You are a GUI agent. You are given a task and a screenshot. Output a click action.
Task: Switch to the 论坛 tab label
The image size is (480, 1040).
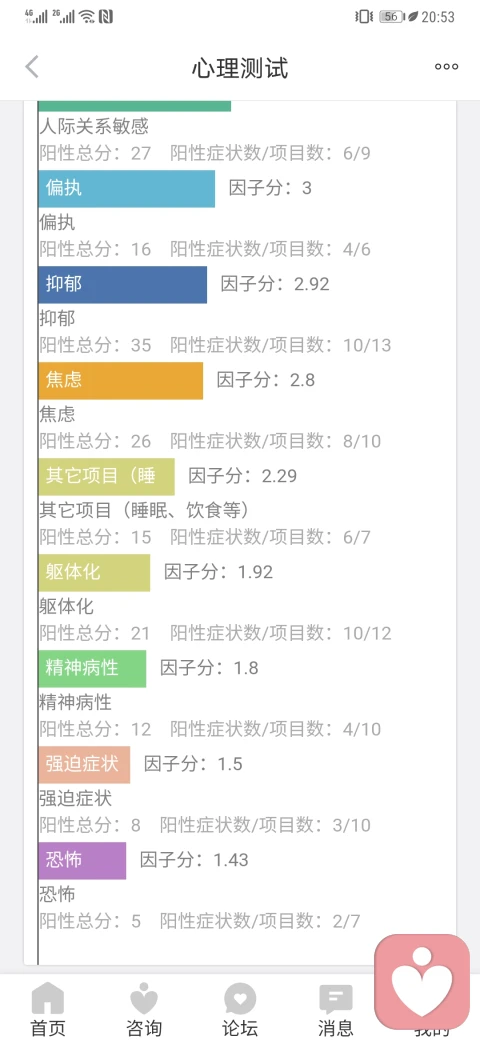click(240, 1027)
